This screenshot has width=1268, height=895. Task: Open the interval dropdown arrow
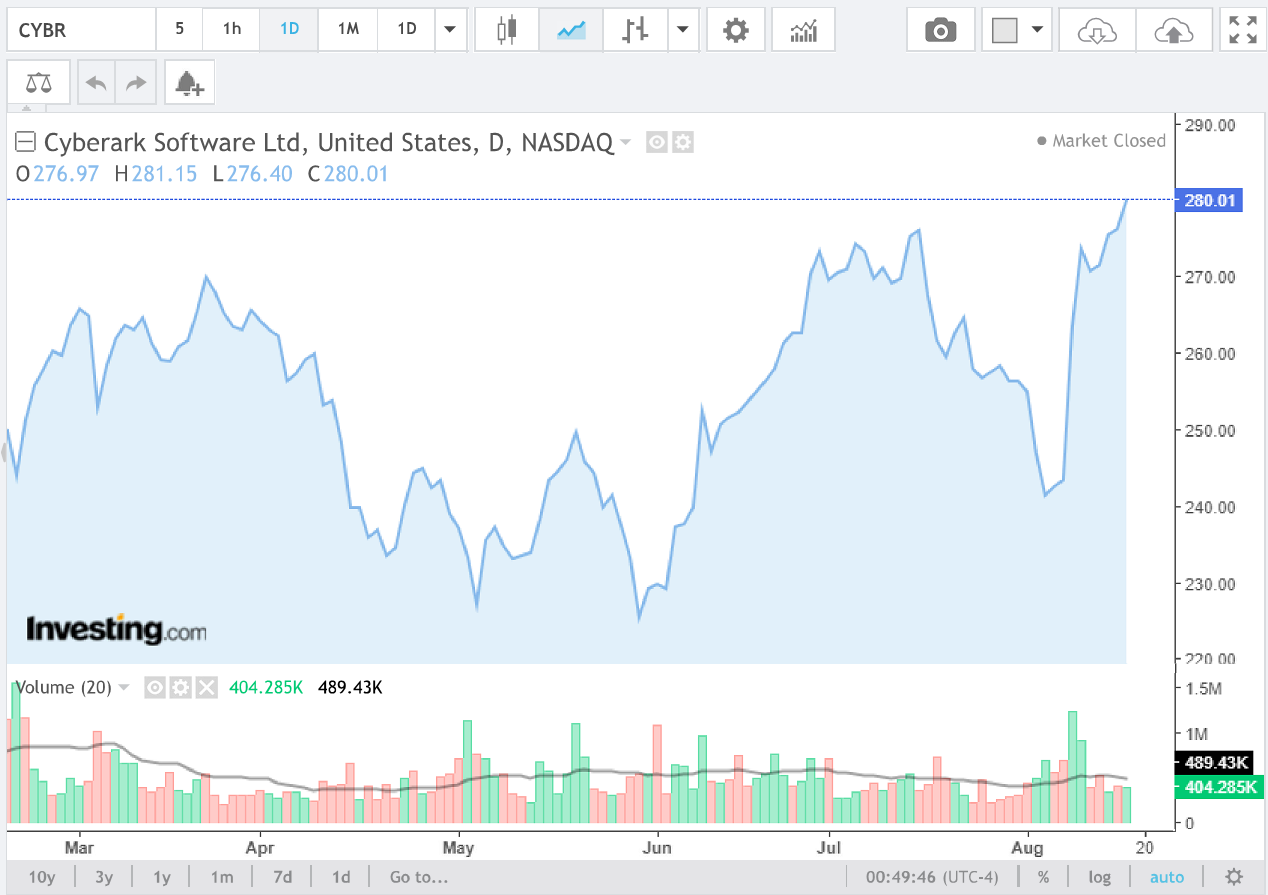coord(451,29)
